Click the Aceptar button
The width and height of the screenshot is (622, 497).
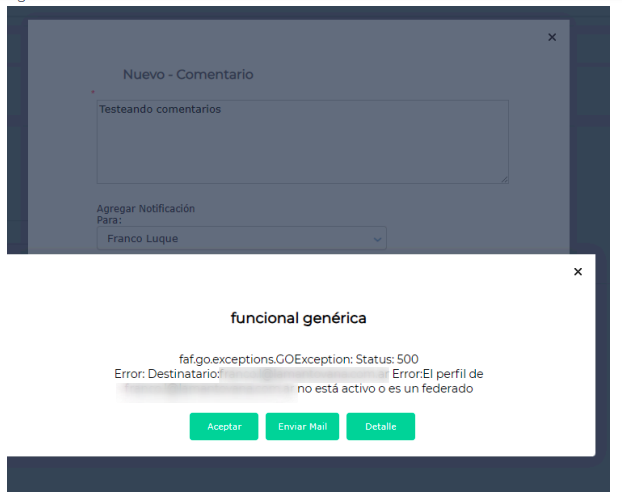coord(224,426)
